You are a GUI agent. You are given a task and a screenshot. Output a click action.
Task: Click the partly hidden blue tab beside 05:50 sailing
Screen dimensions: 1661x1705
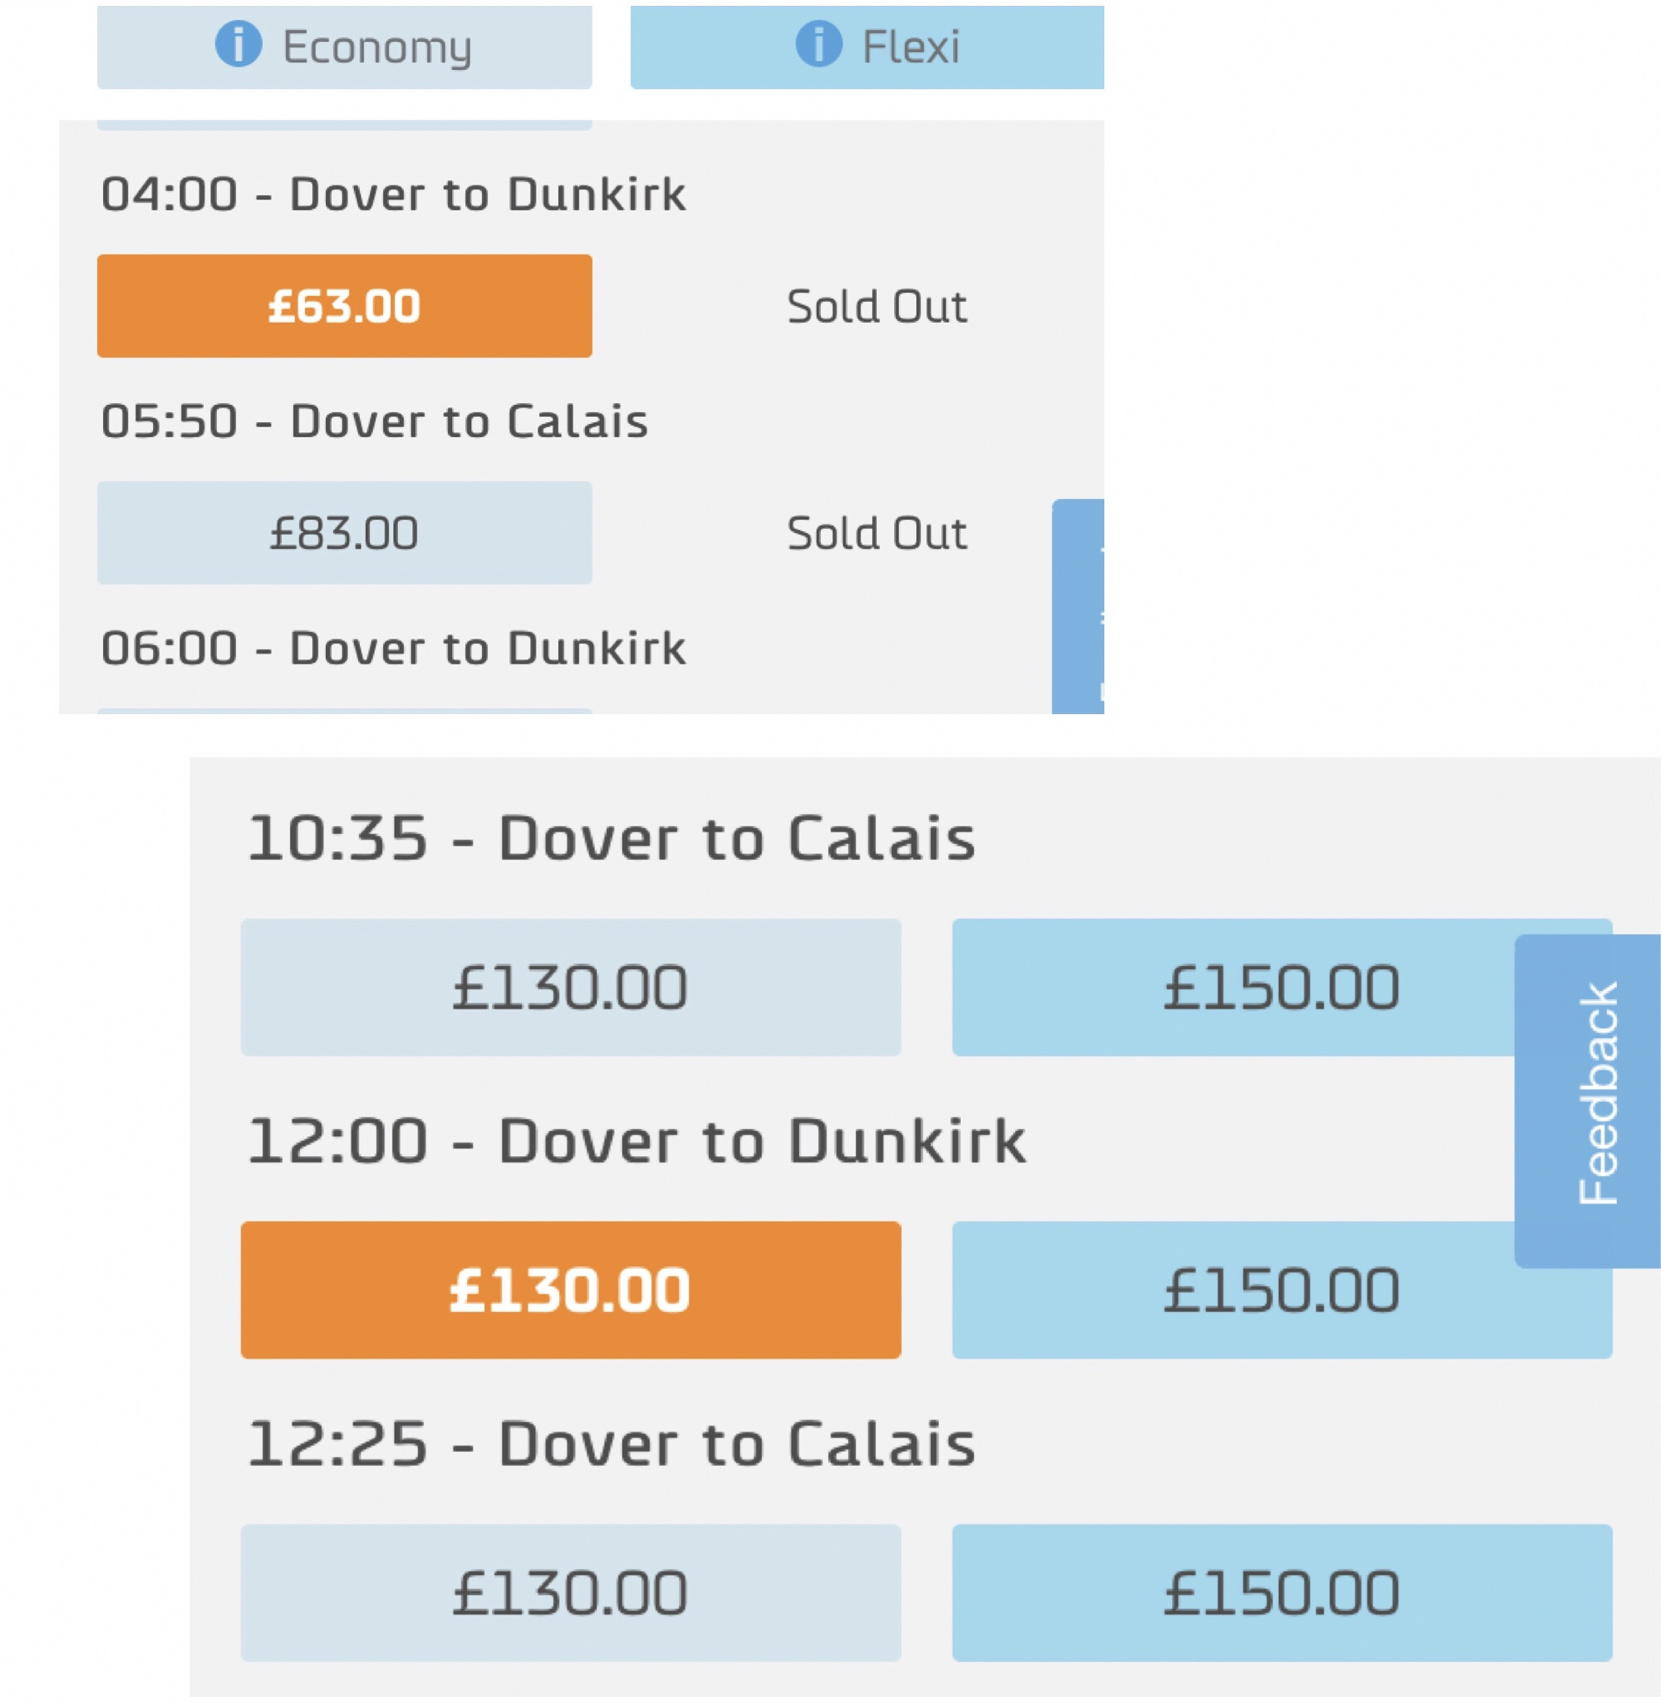click(x=1078, y=606)
